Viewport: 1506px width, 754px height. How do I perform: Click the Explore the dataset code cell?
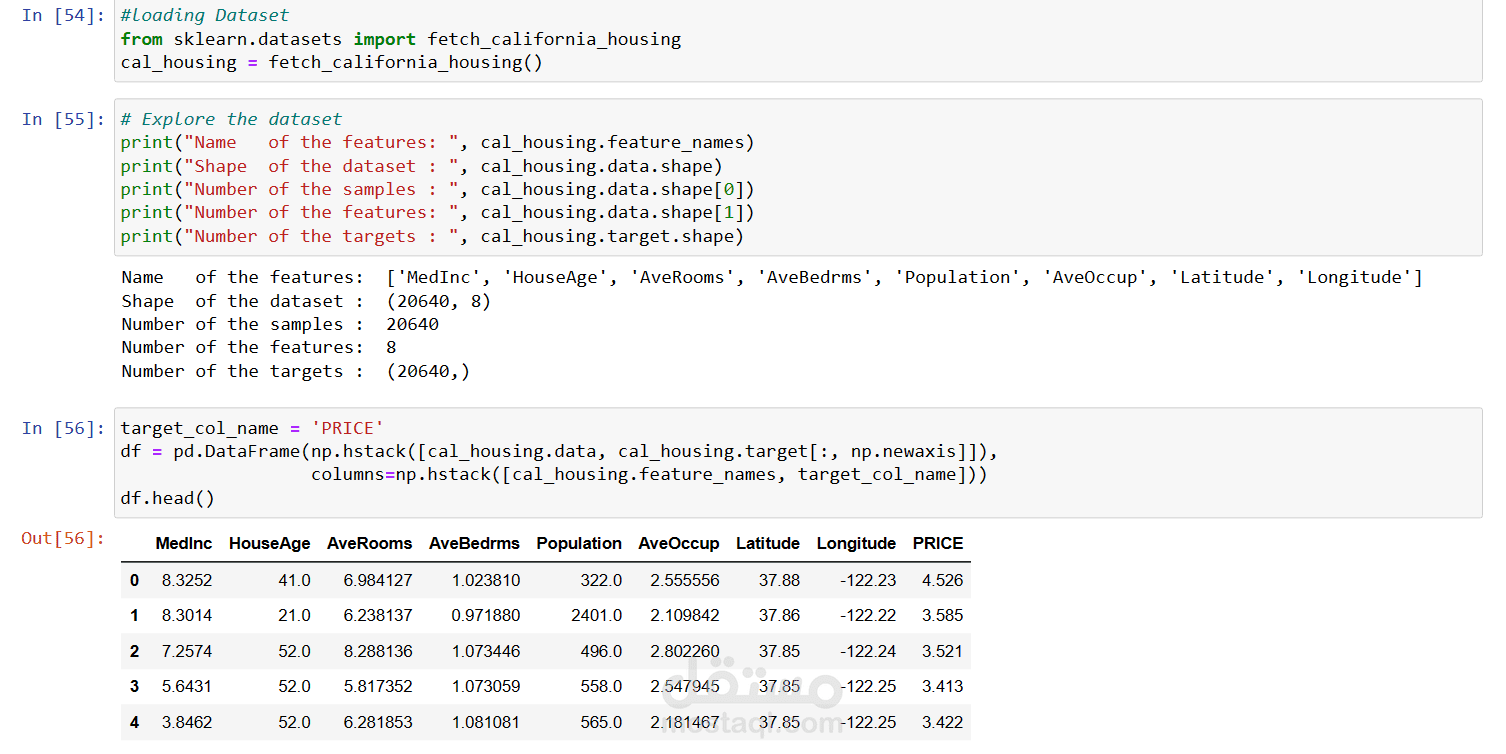(x=798, y=177)
